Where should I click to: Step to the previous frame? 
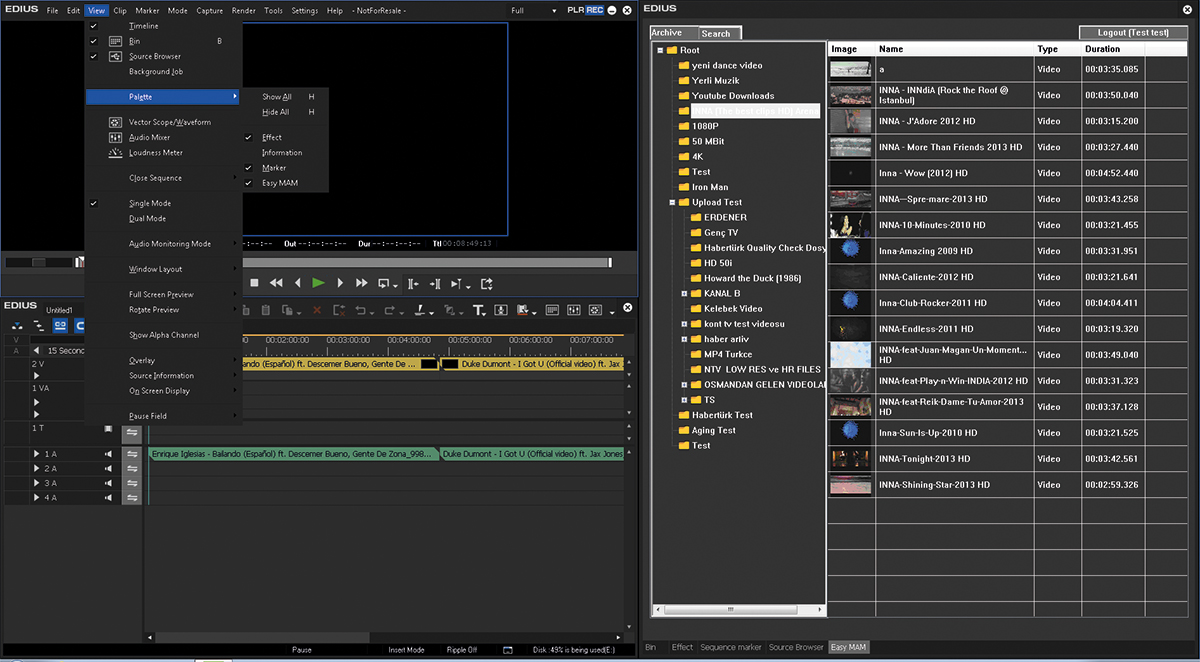297,284
